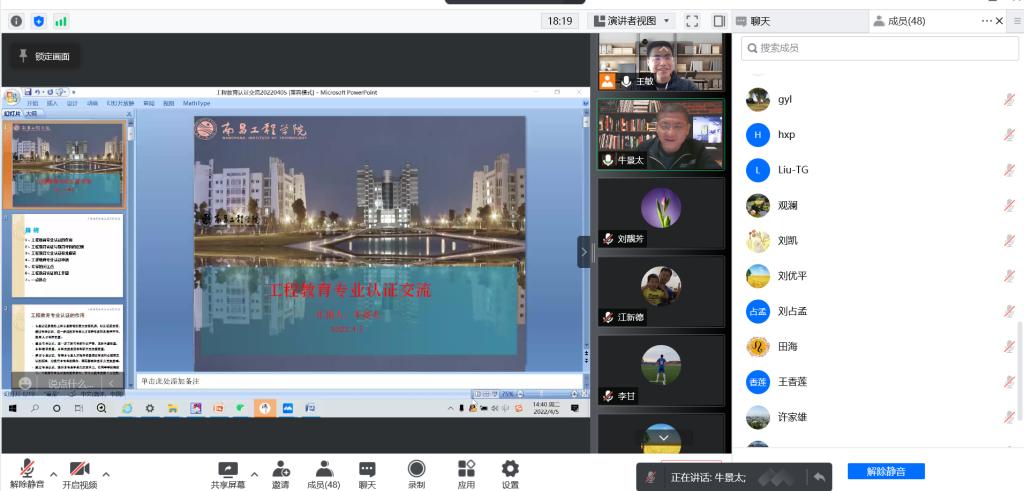Open Share Screen (共享屏幕) in the bottom toolbar
This screenshot has width=1024, height=491.
(x=228, y=474)
